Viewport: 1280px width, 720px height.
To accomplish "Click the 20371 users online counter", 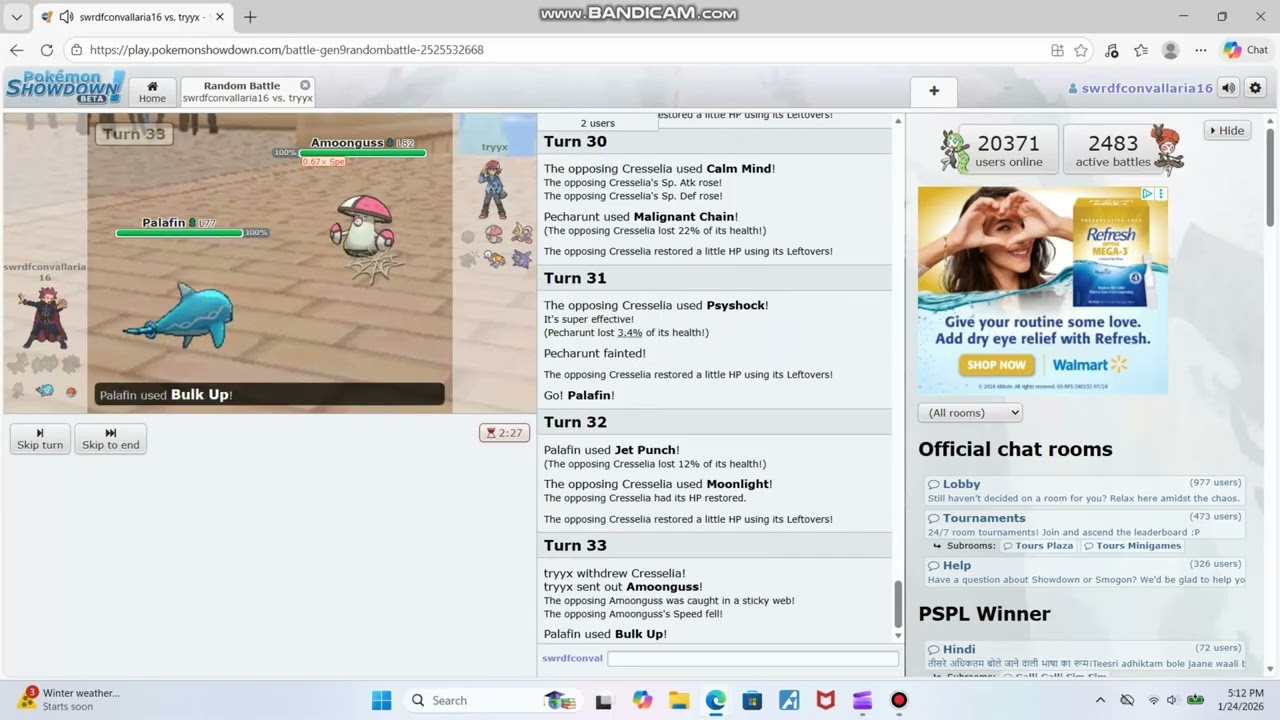I will tap(1008, 150).
